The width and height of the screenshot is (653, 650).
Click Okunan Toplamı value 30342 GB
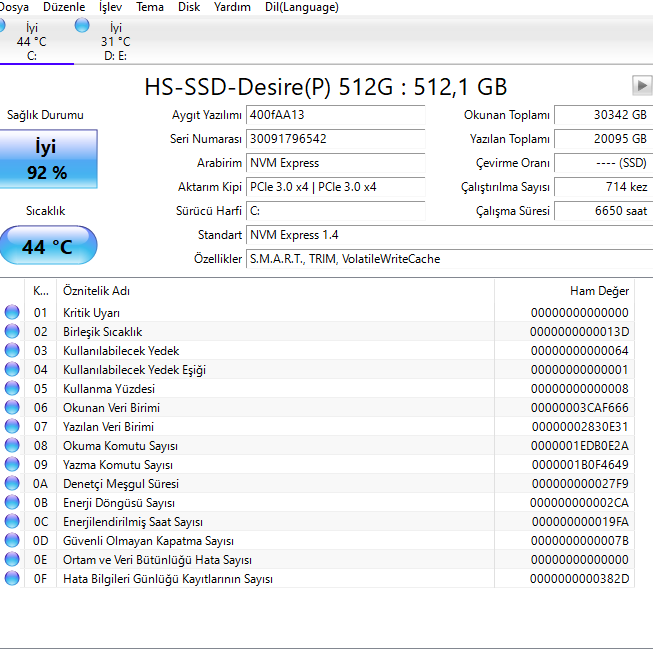pyautogui.click(x=603, y=115)
